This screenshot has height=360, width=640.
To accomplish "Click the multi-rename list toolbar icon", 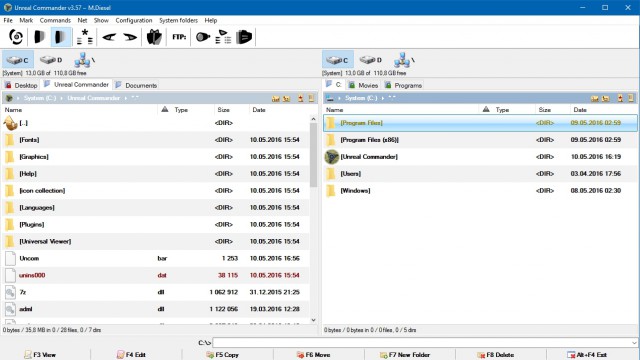I will point(223,37).
